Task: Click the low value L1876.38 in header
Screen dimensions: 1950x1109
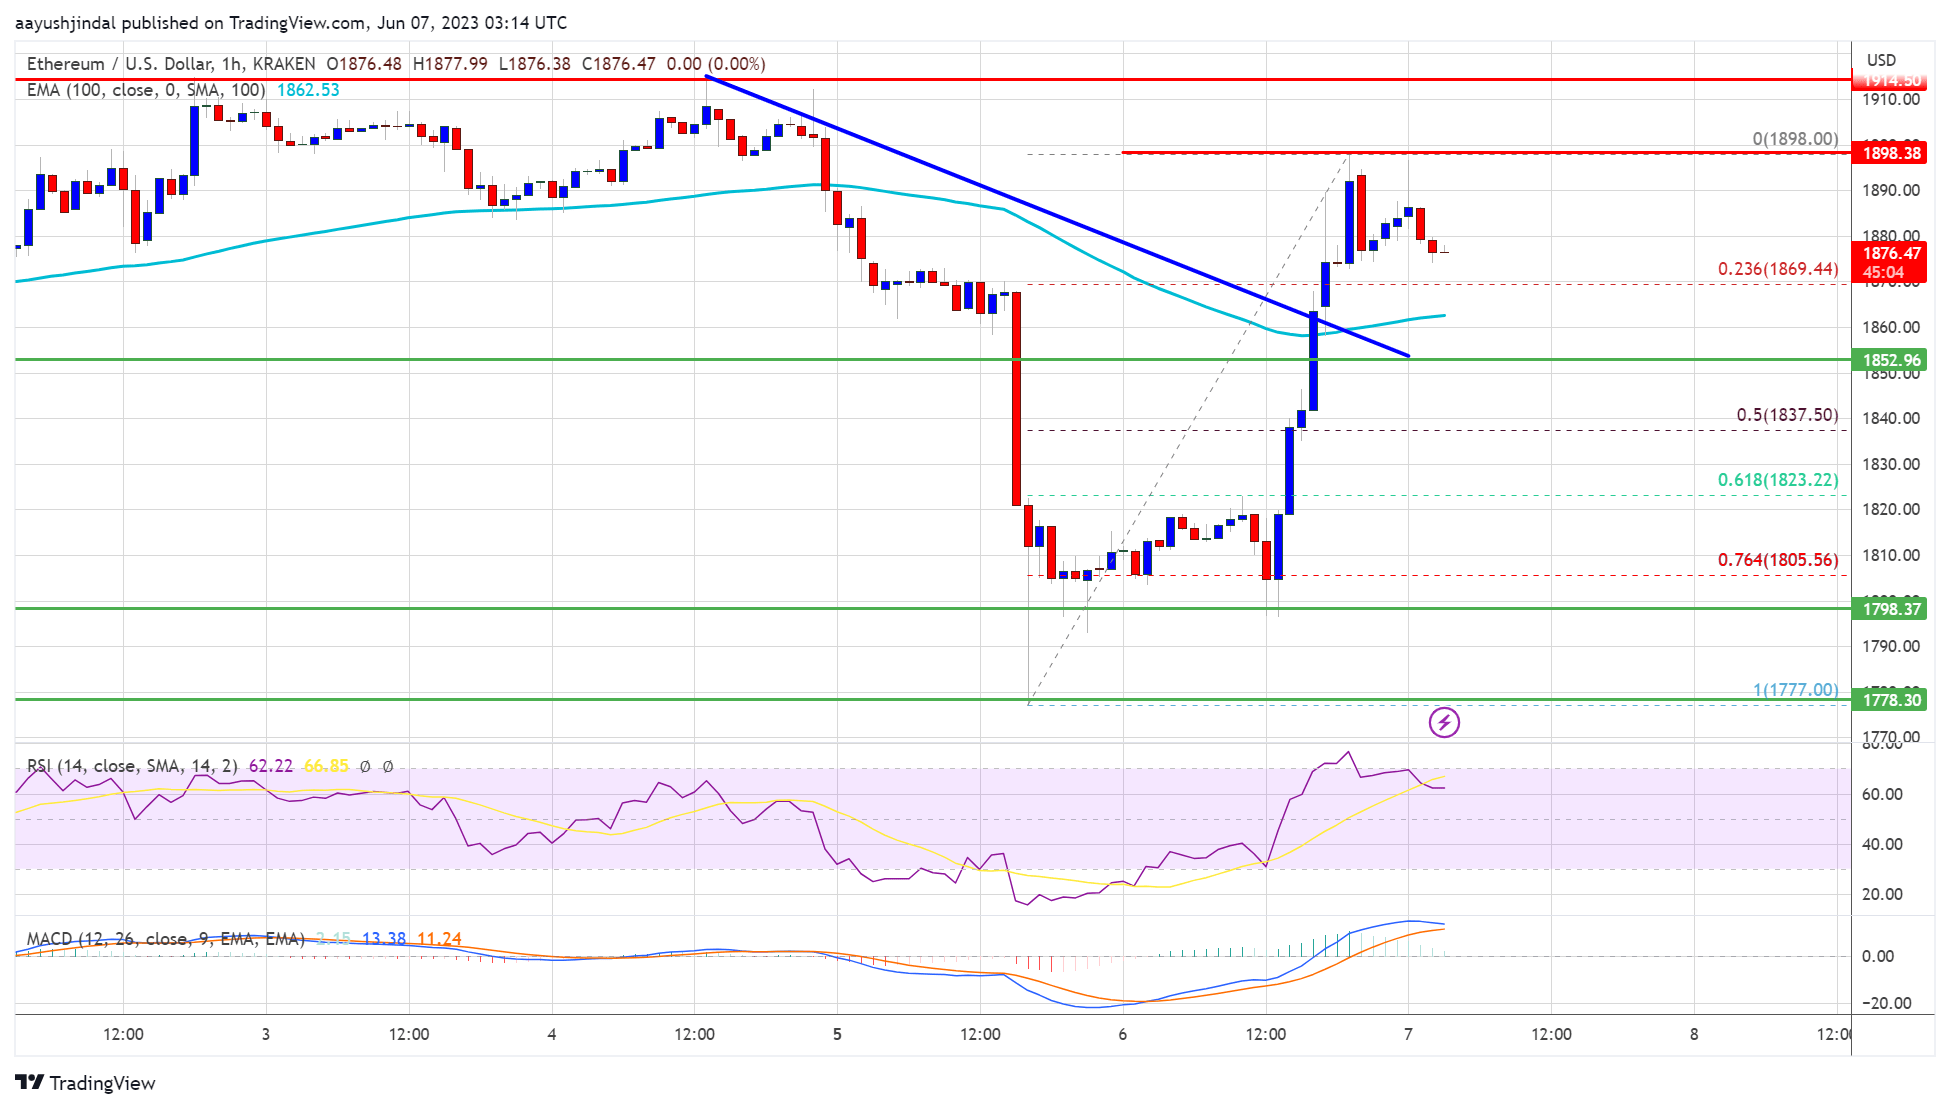Action: [535, 64]
